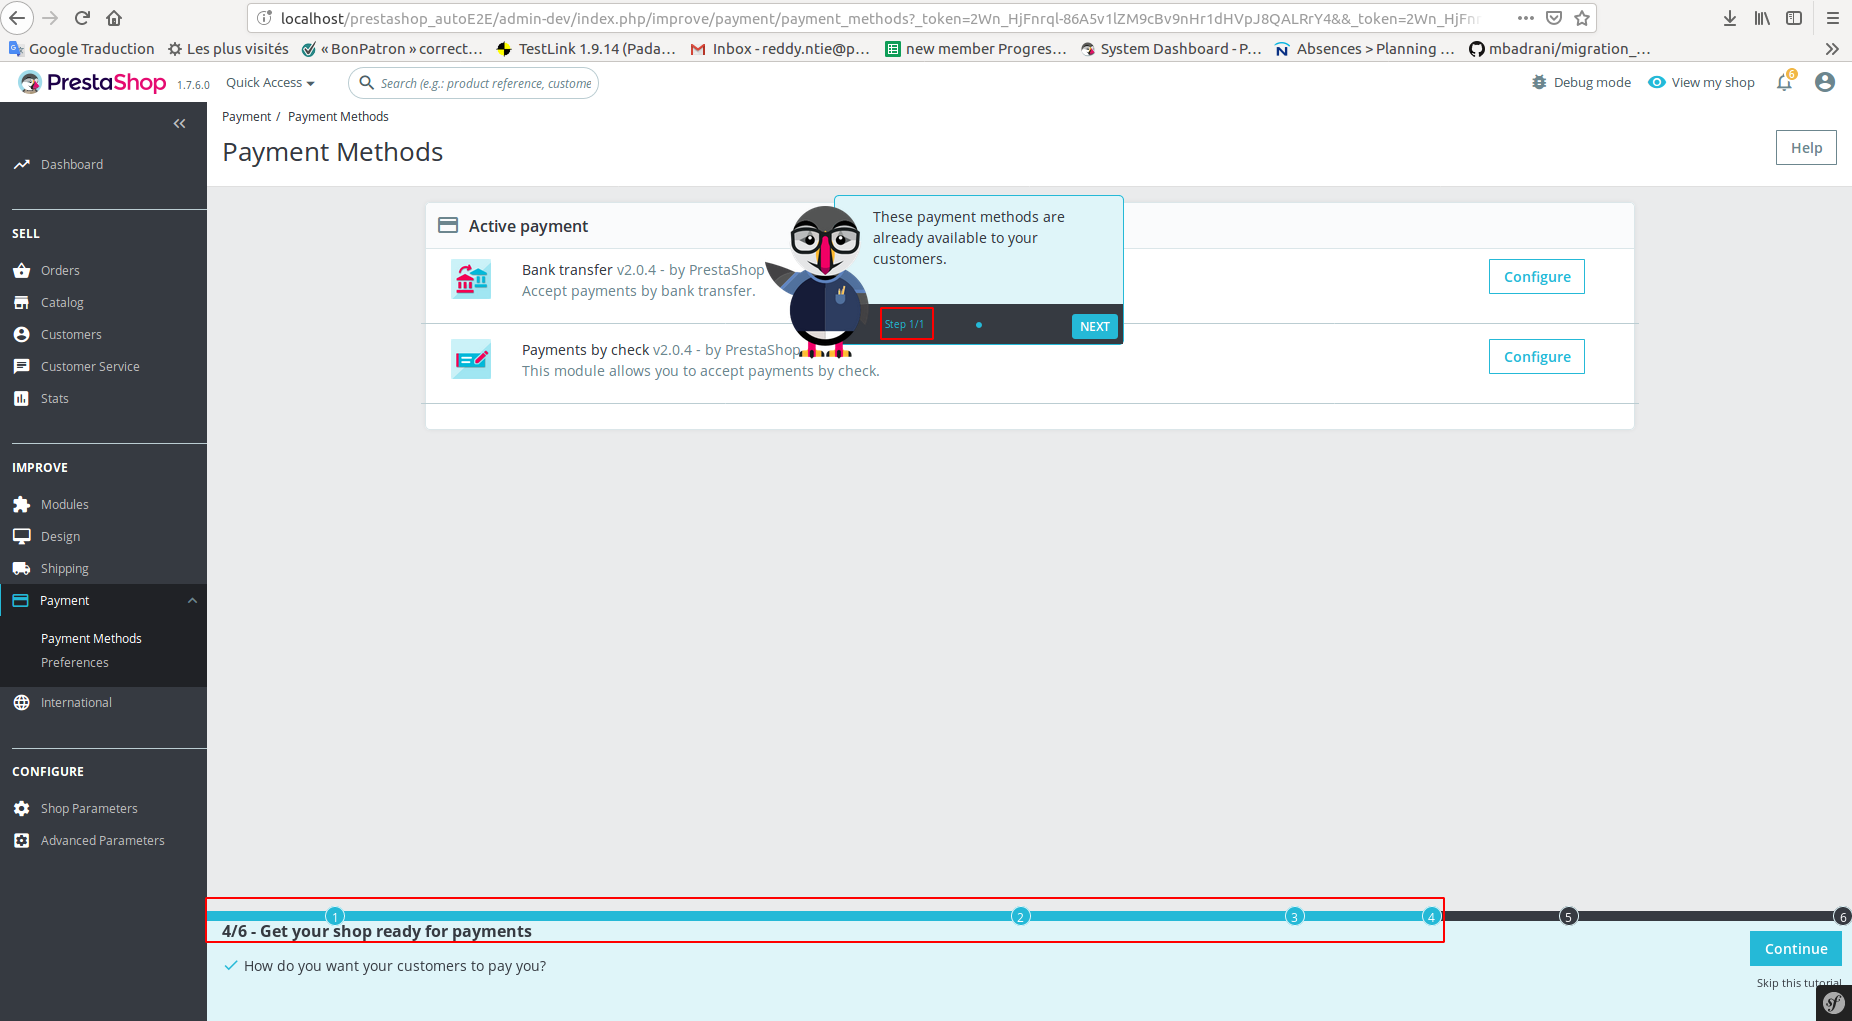Jump to onboarding progress step 4
Image resolution: width=1852 pixels, height=1021 pixels.
[1431, 916]
